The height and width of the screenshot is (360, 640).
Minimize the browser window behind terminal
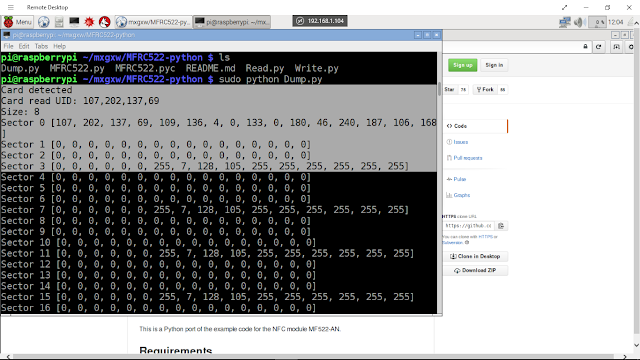(616, 35)
